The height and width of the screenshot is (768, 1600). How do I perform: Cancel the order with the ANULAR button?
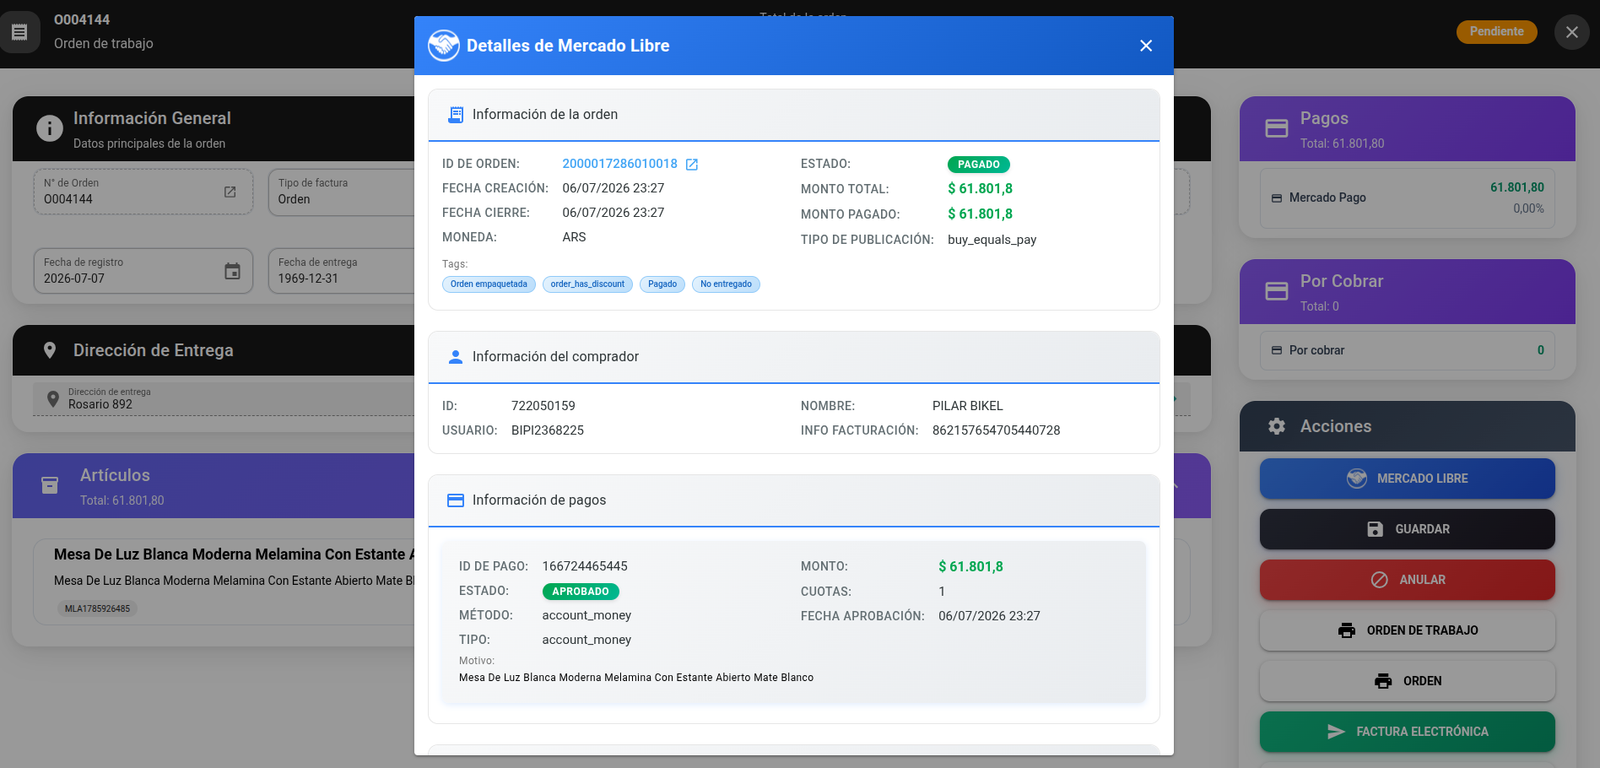(x=1407, y=580)
